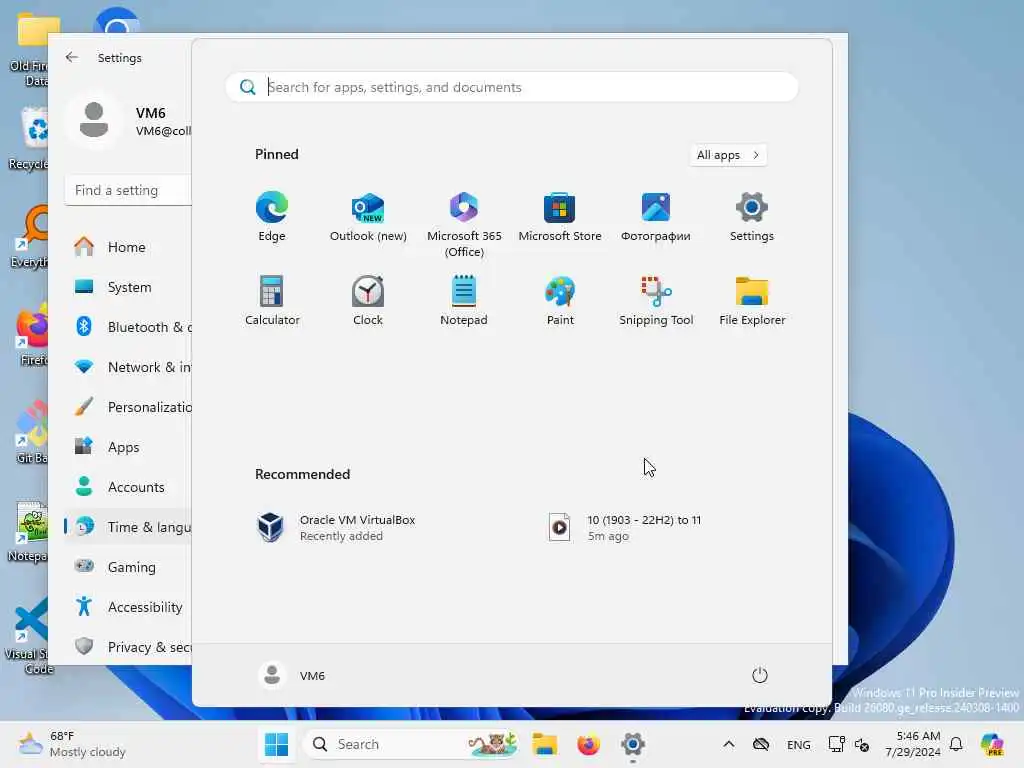1024x768 pixels.
Task: Open Notepad from pinned apps
Action: 464,300
